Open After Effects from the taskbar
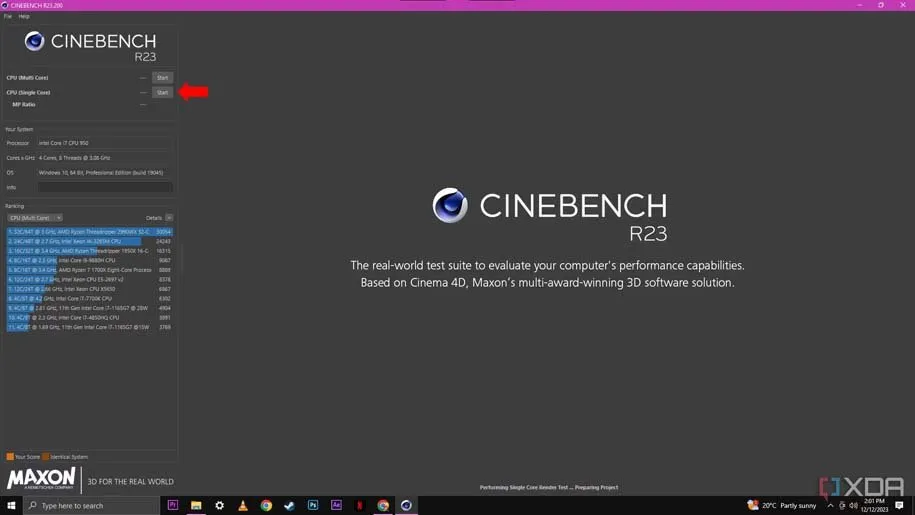 [x=336, y=506]
